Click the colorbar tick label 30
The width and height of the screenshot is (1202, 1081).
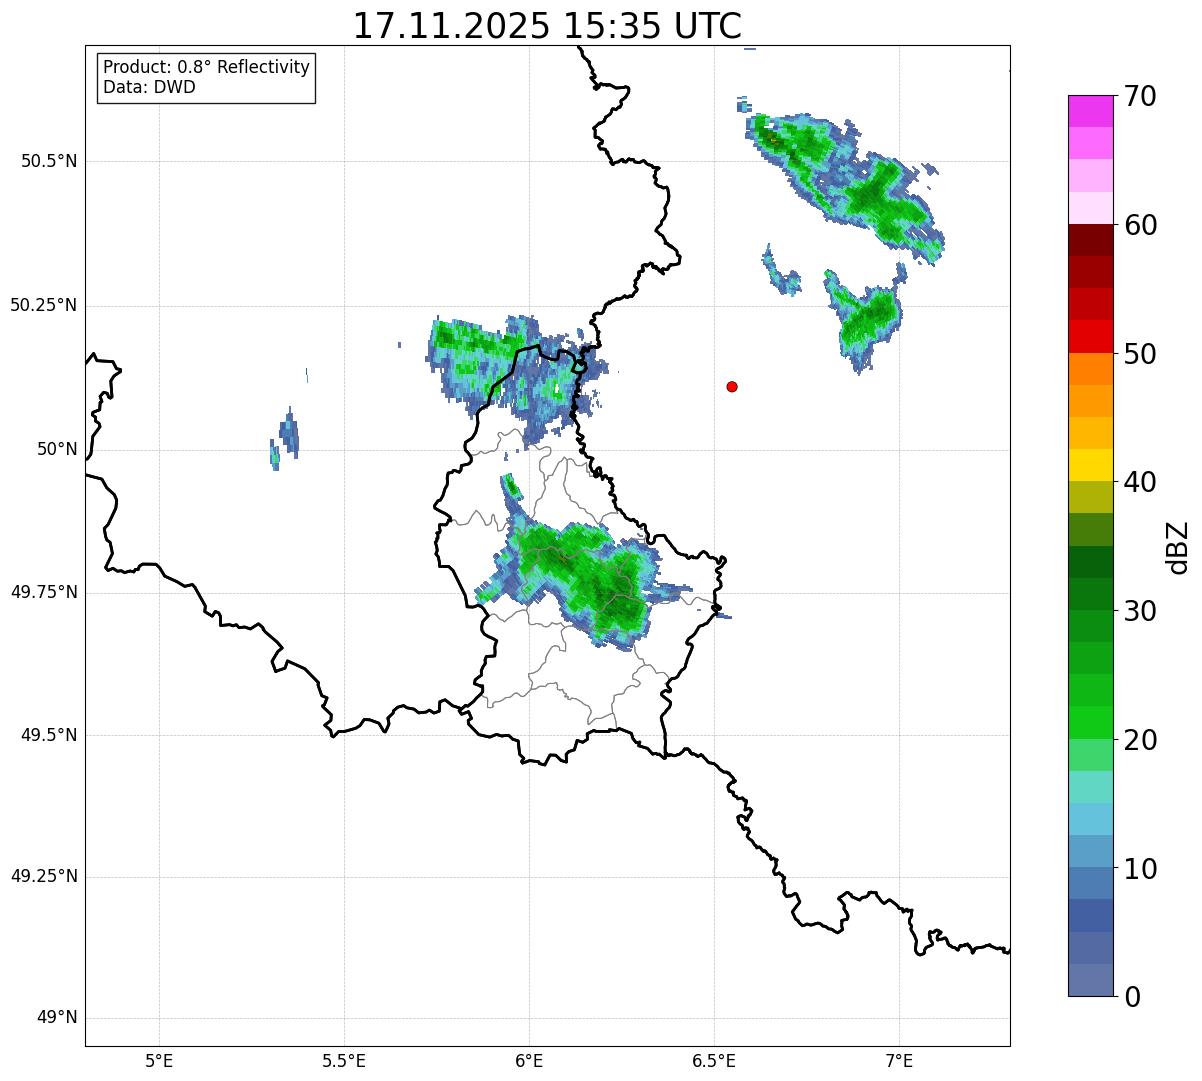[1140, 611]
